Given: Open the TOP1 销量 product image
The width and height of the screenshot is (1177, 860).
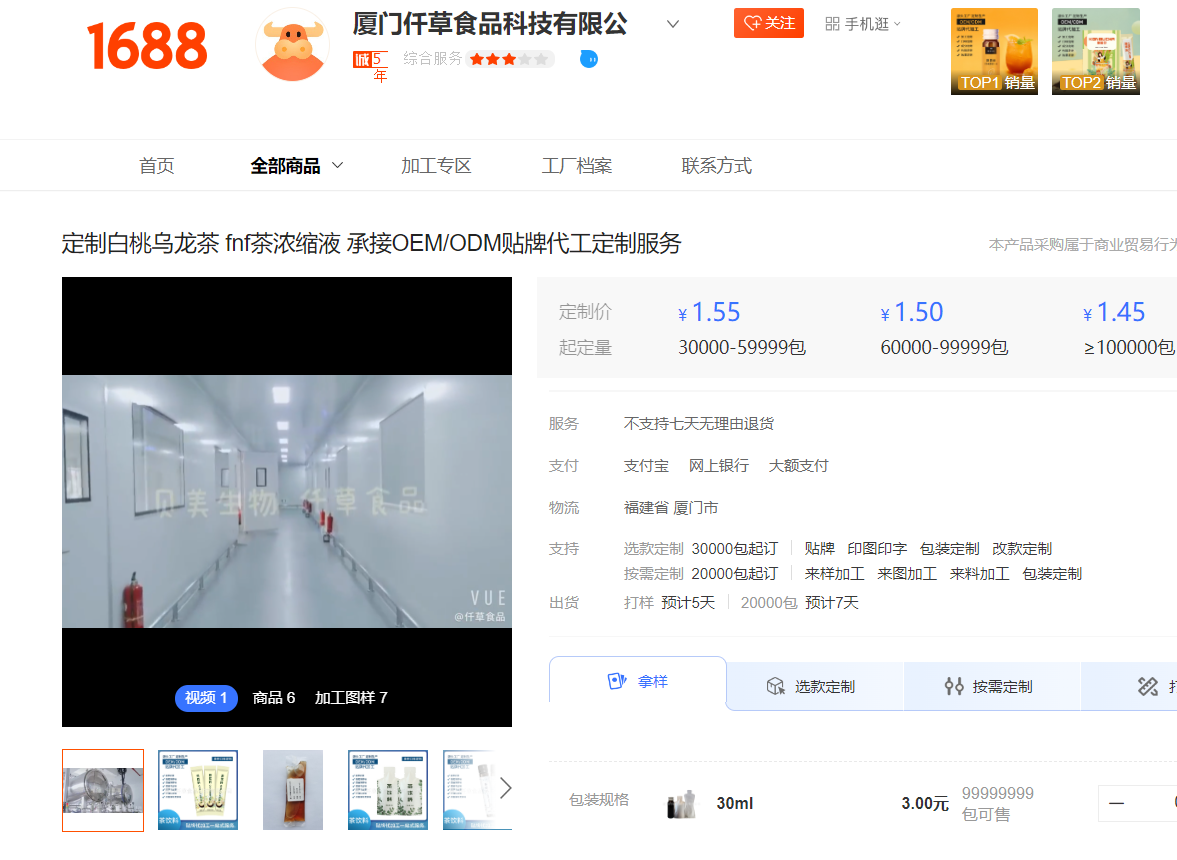Looking at the screenshot, I should (x=994, y=51).
